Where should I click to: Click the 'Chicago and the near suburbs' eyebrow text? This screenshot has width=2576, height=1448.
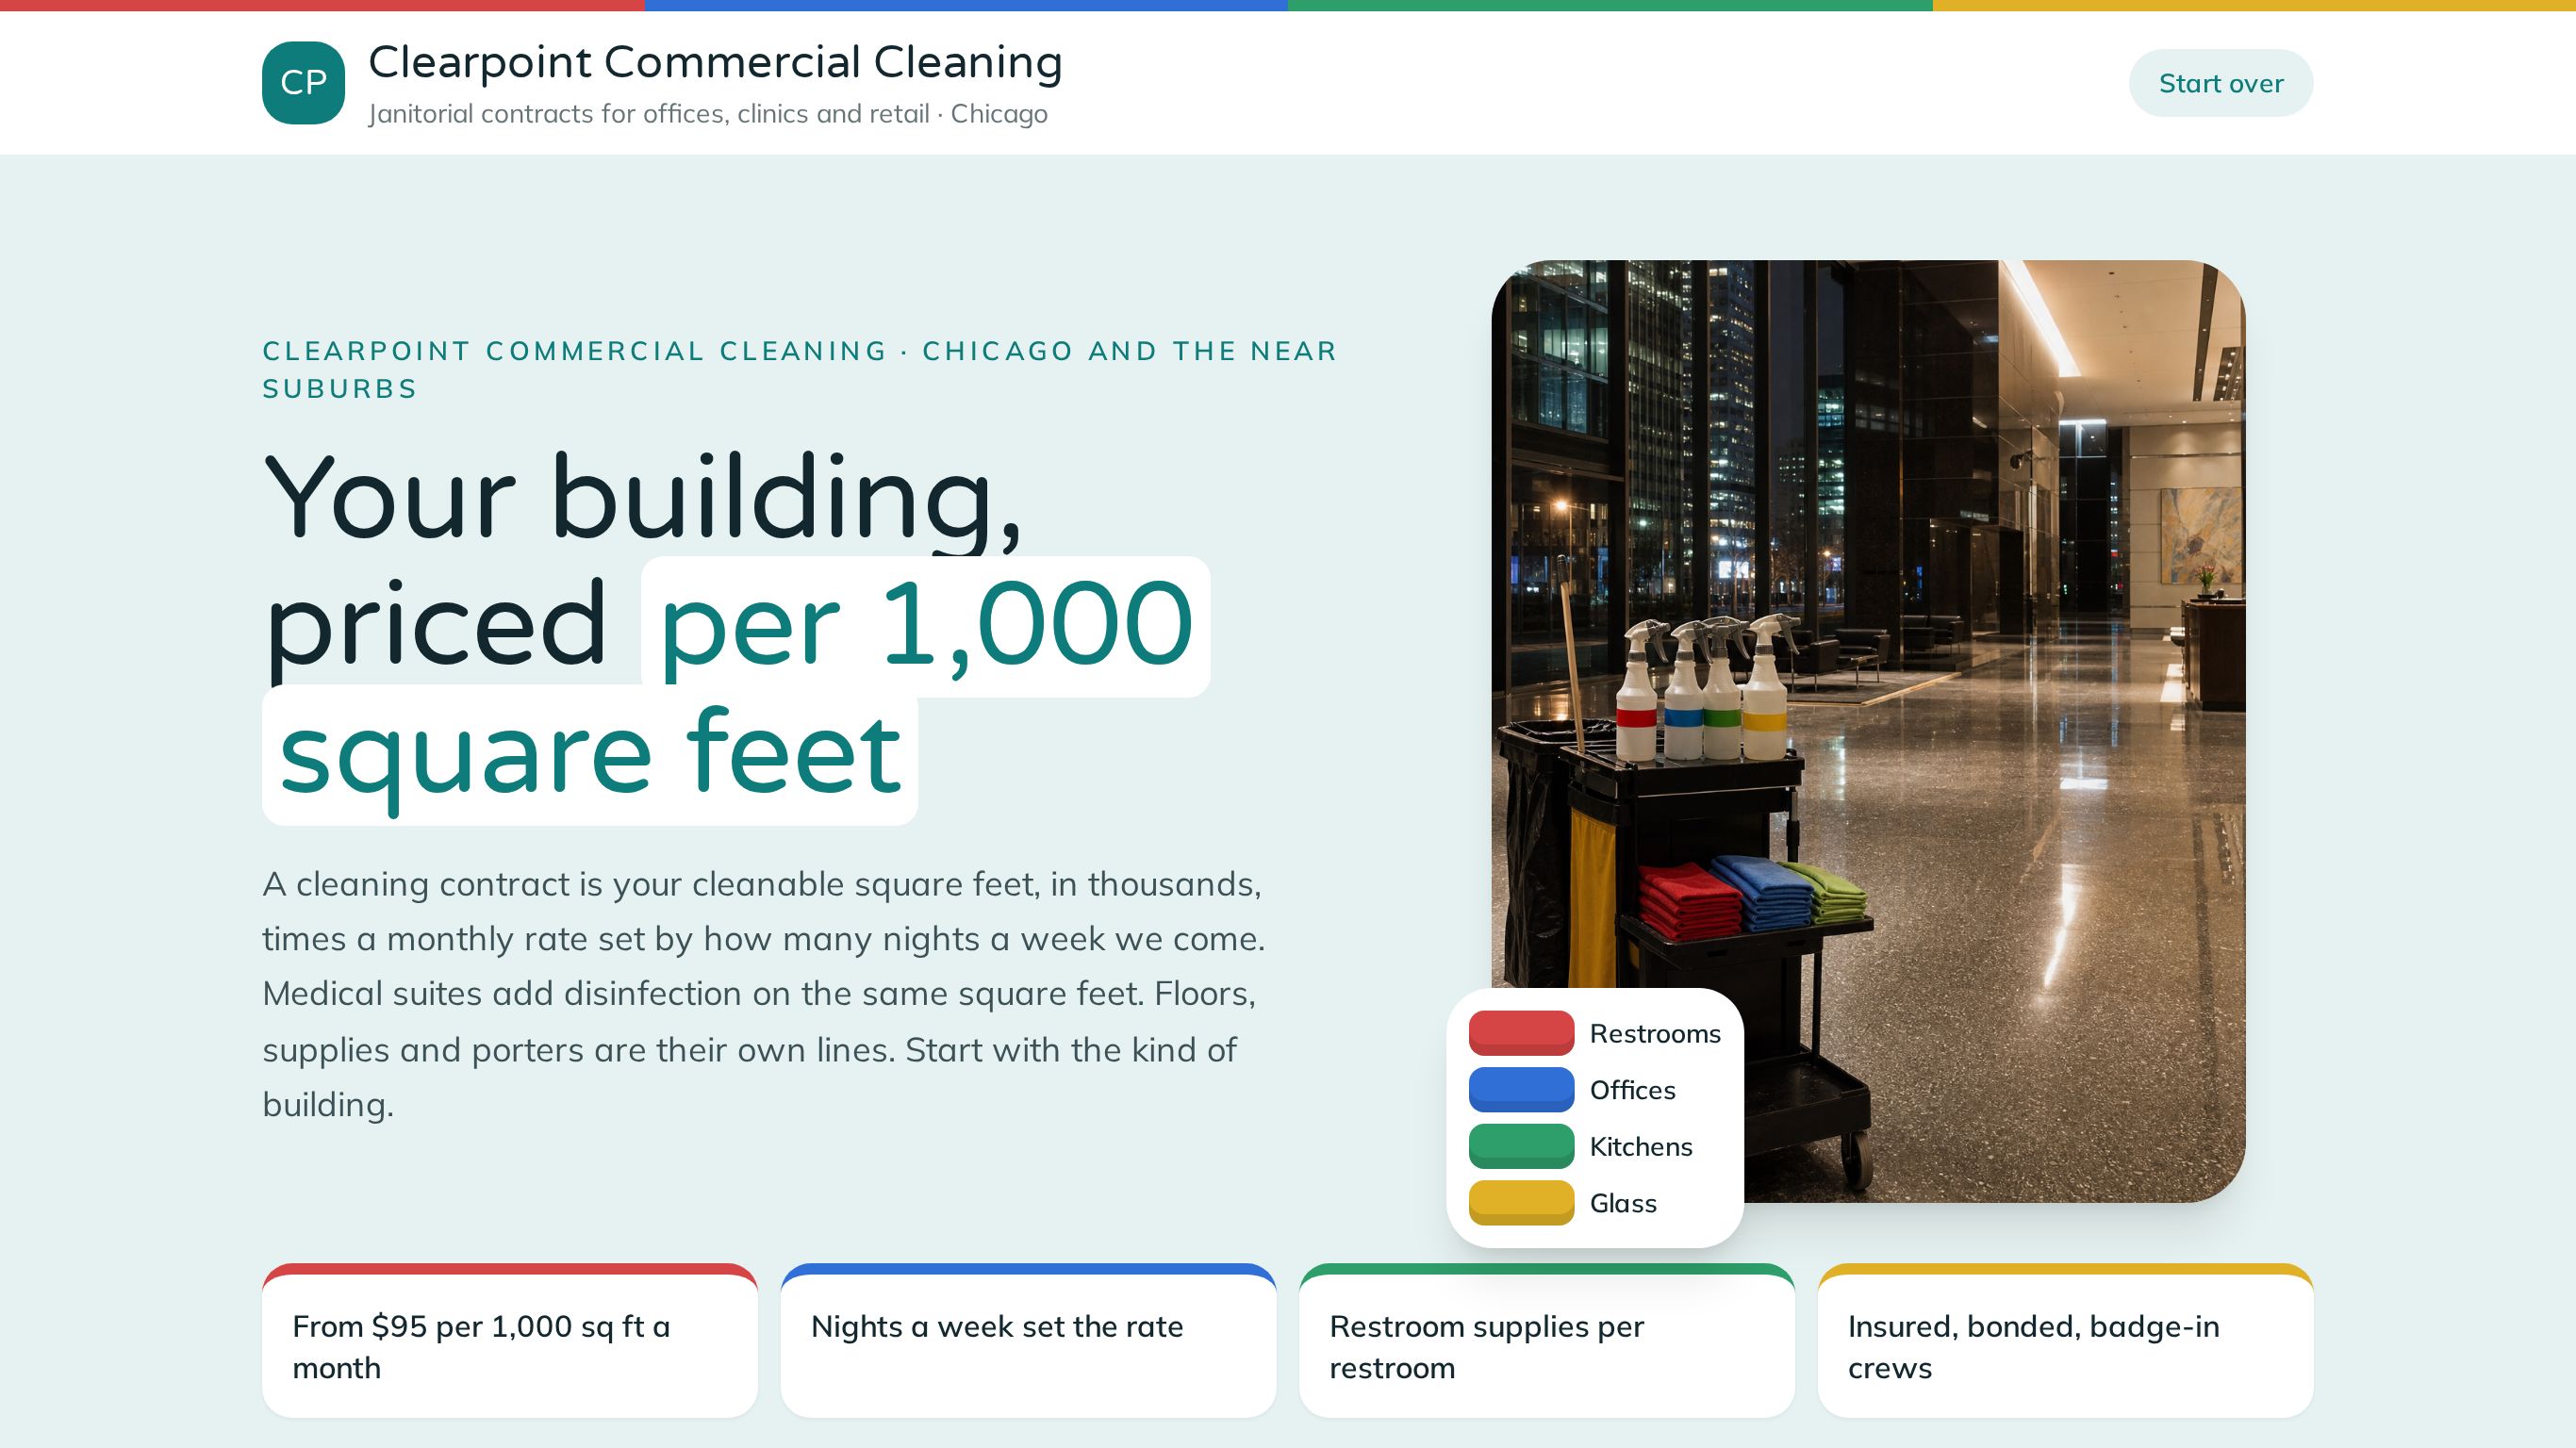(x=800, y=369)
